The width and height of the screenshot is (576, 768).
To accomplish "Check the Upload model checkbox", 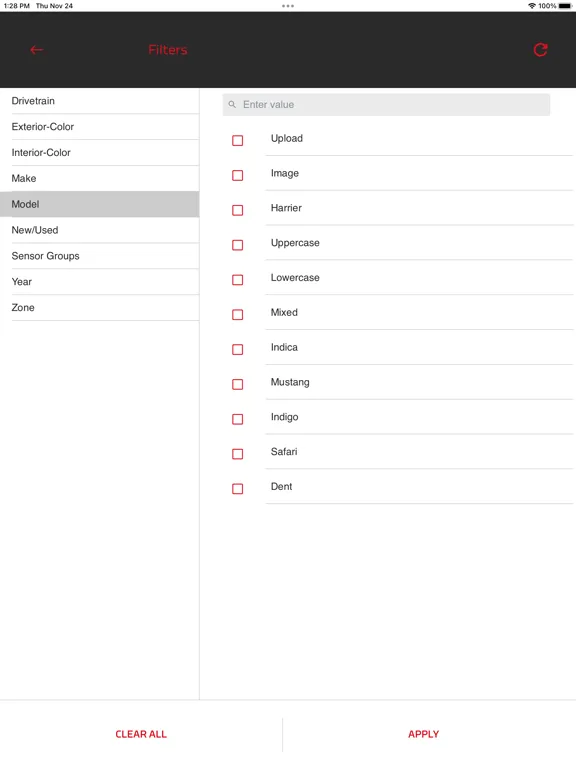I will click(238, 141).
